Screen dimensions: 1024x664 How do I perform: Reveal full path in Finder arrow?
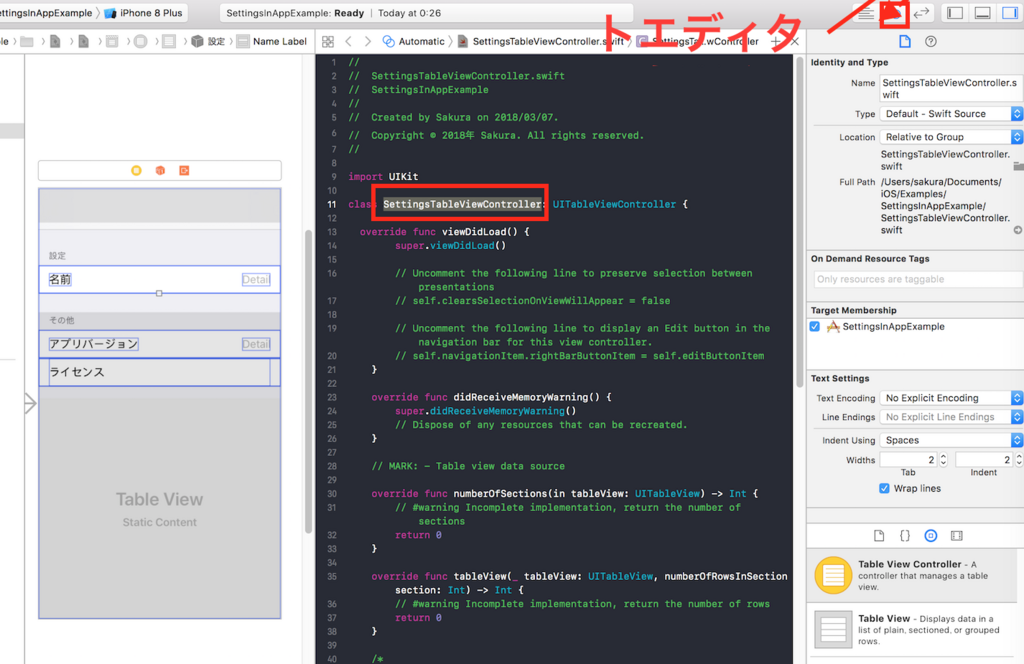click(1018, 230)
